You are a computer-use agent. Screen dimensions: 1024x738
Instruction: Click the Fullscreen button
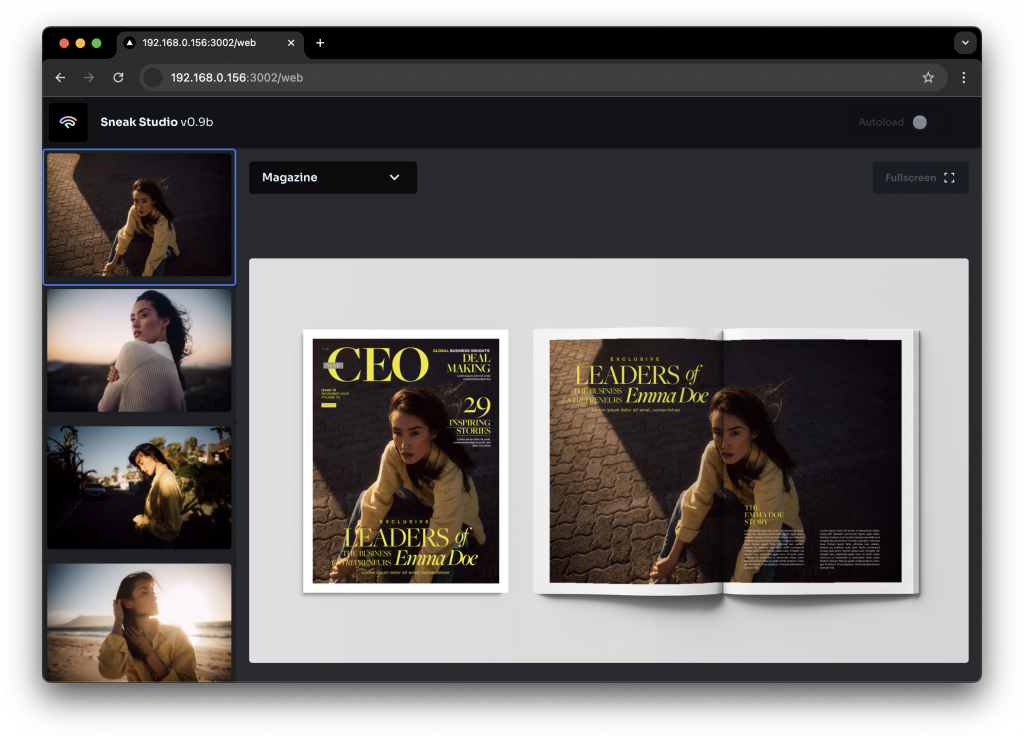click(x=919, y=178)
